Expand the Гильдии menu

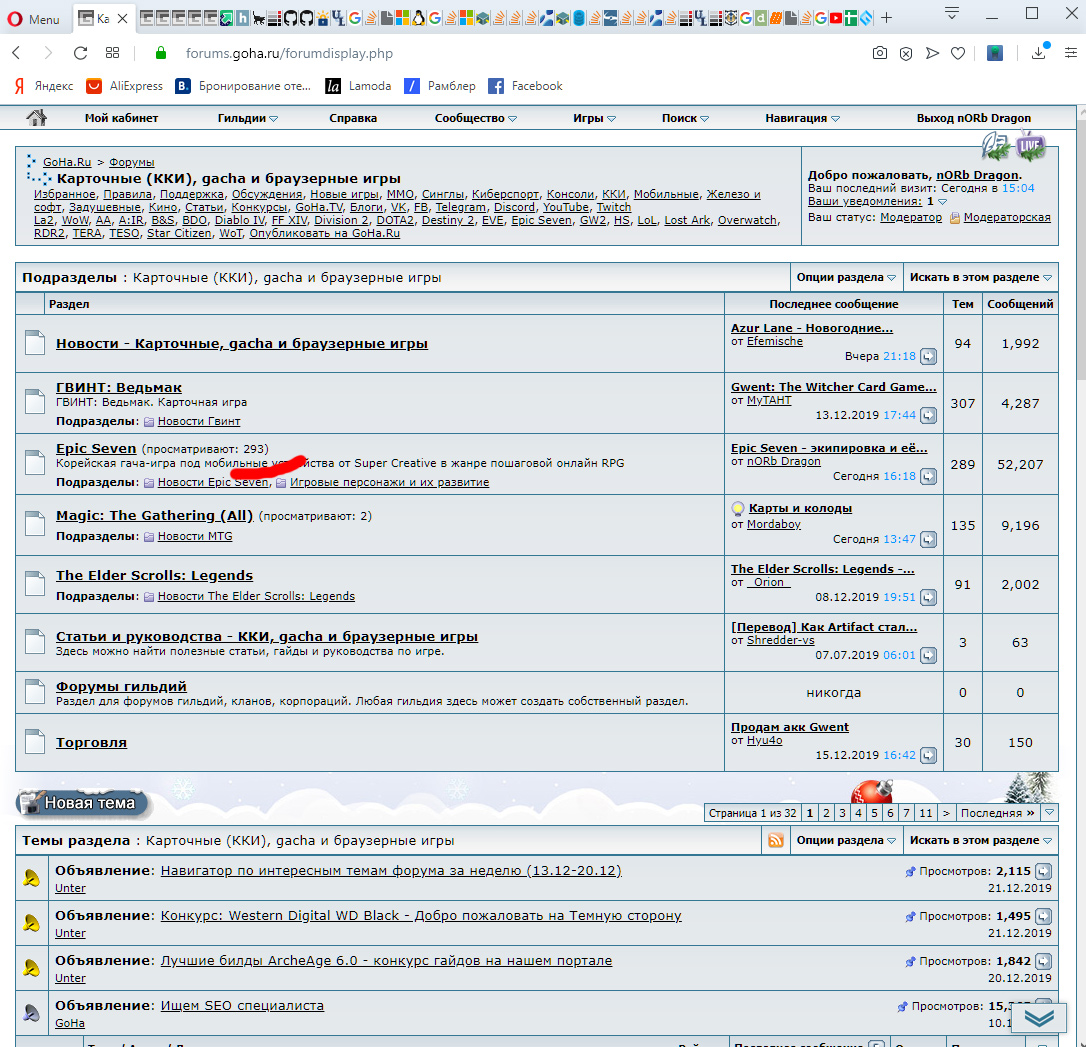coord(247,118)
